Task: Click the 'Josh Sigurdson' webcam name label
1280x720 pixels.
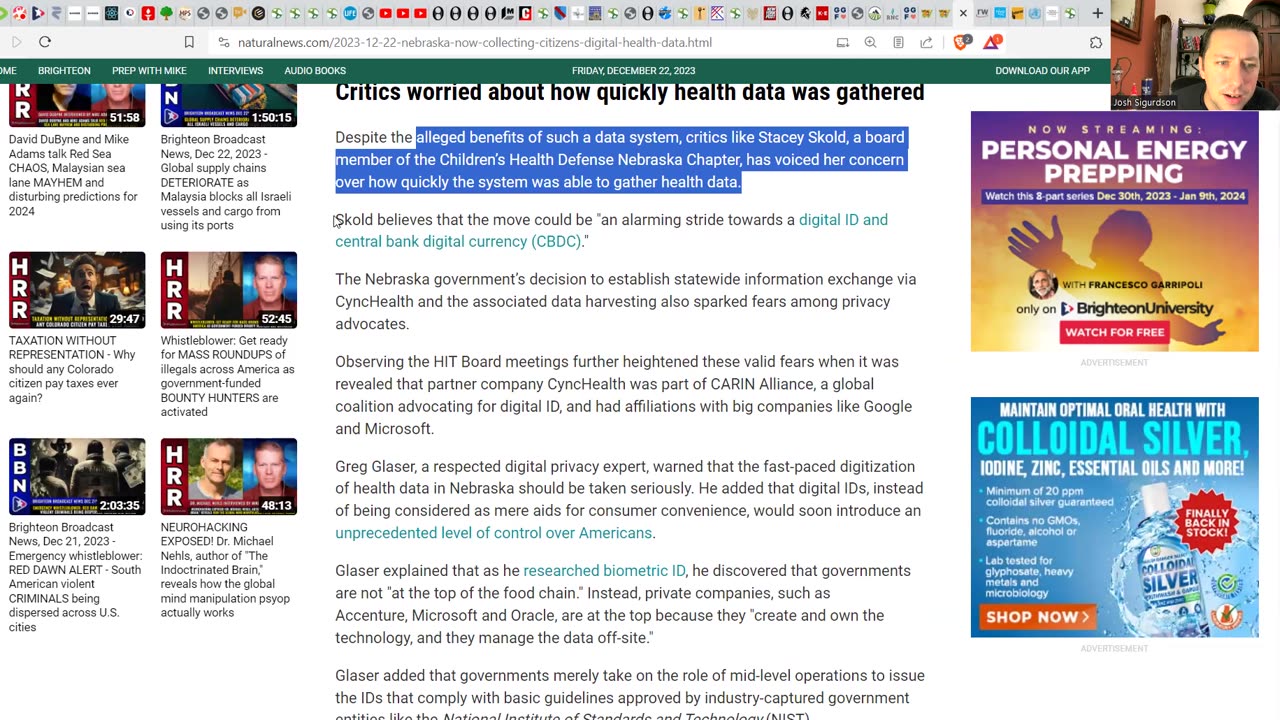Action: (1144, 102)
